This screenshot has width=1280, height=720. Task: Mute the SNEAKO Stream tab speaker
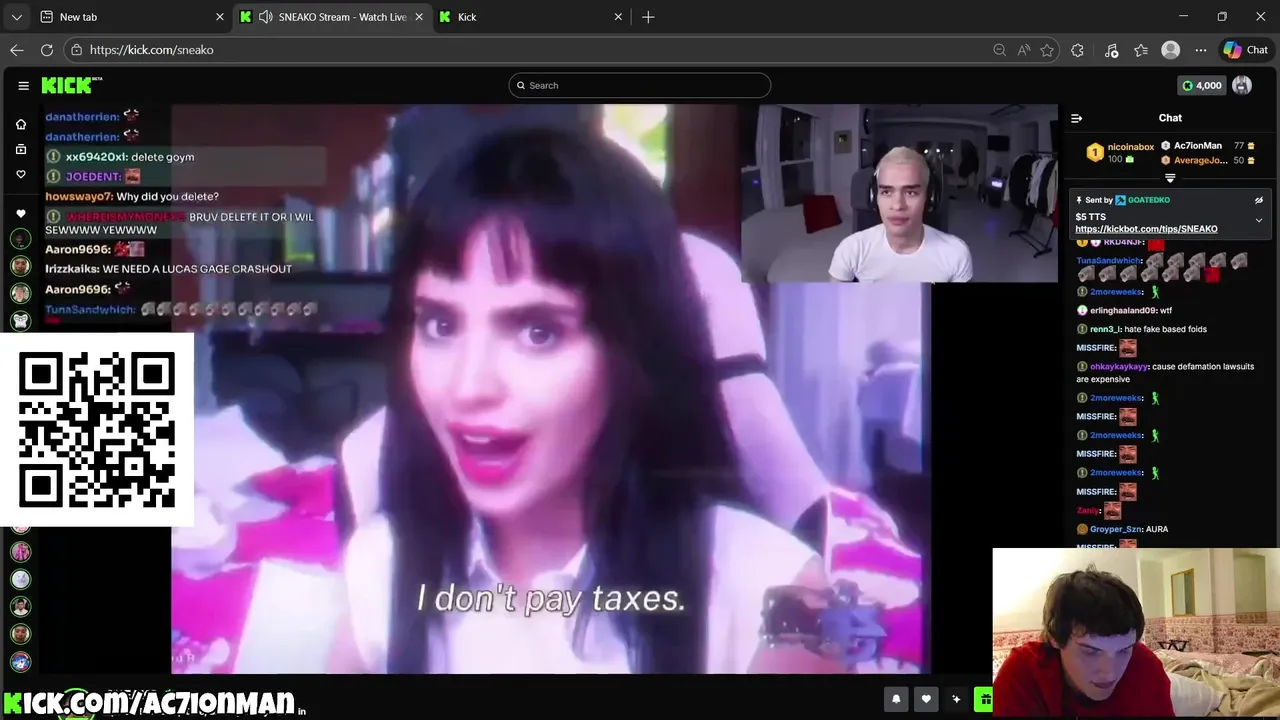point(266,17)
